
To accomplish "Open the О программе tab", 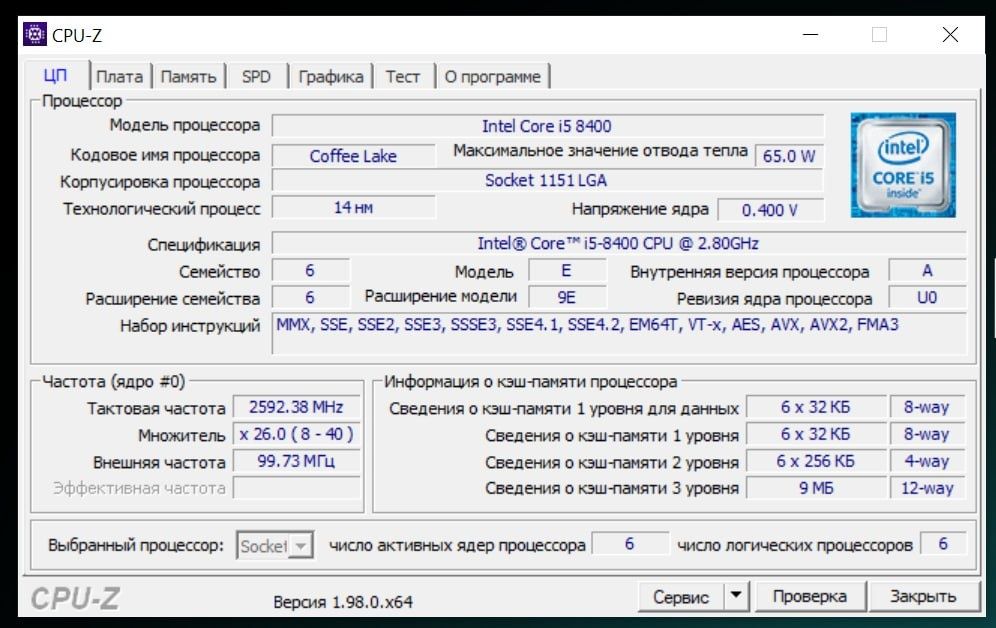I will click(x=493, y=77).
